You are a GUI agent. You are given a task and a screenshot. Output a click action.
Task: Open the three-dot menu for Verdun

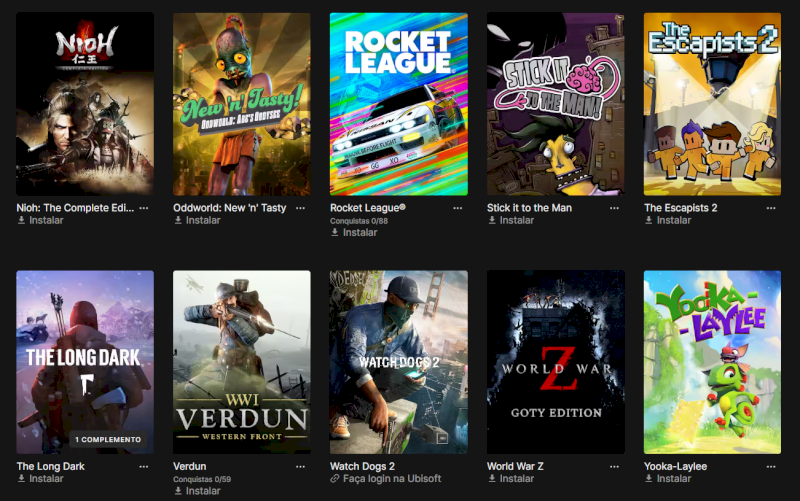point(301,467)
